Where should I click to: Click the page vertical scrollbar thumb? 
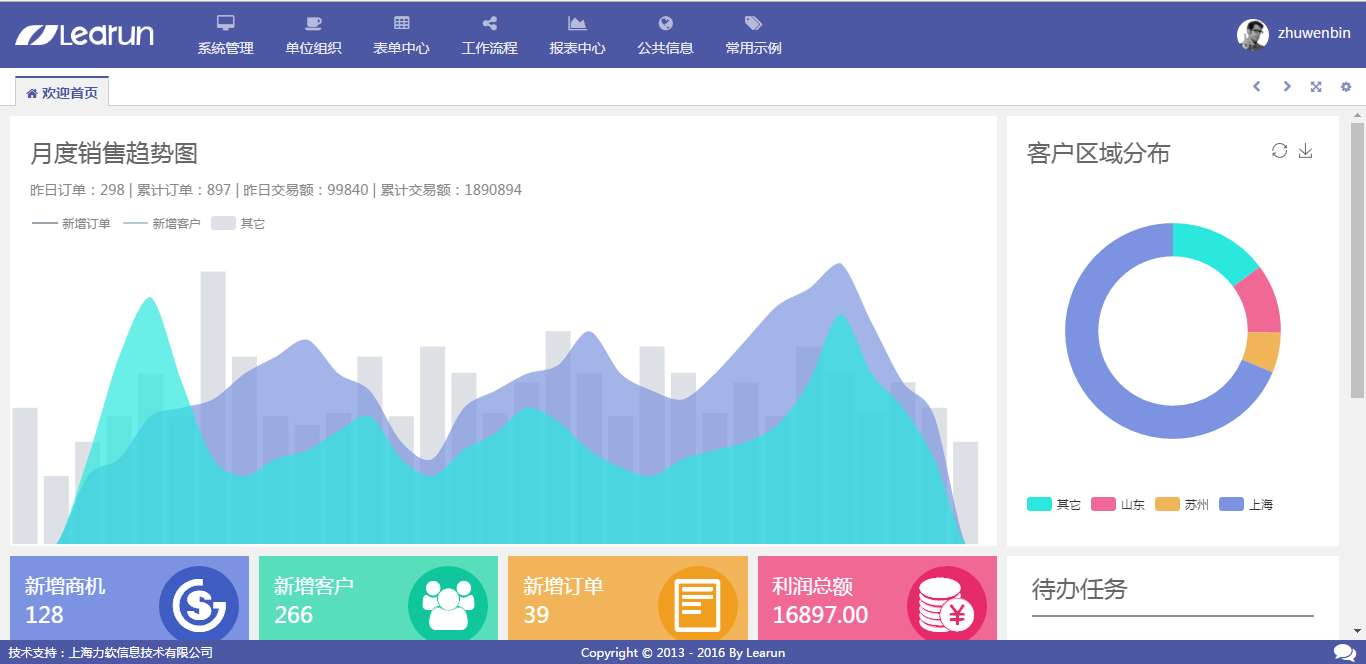(x=1357, y=260)
